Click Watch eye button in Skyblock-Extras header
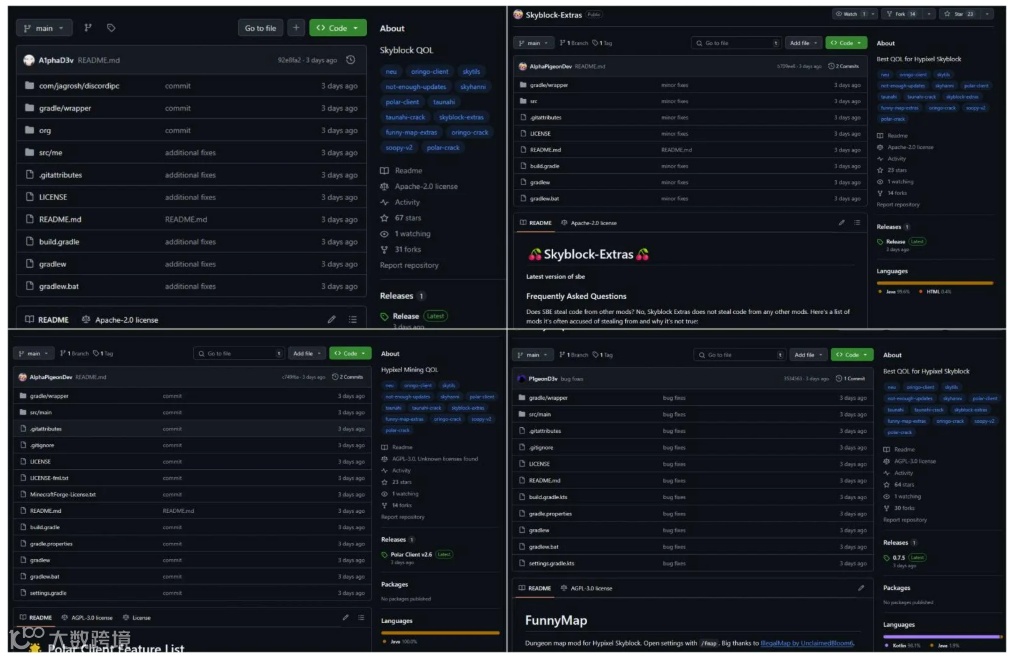 849,14
